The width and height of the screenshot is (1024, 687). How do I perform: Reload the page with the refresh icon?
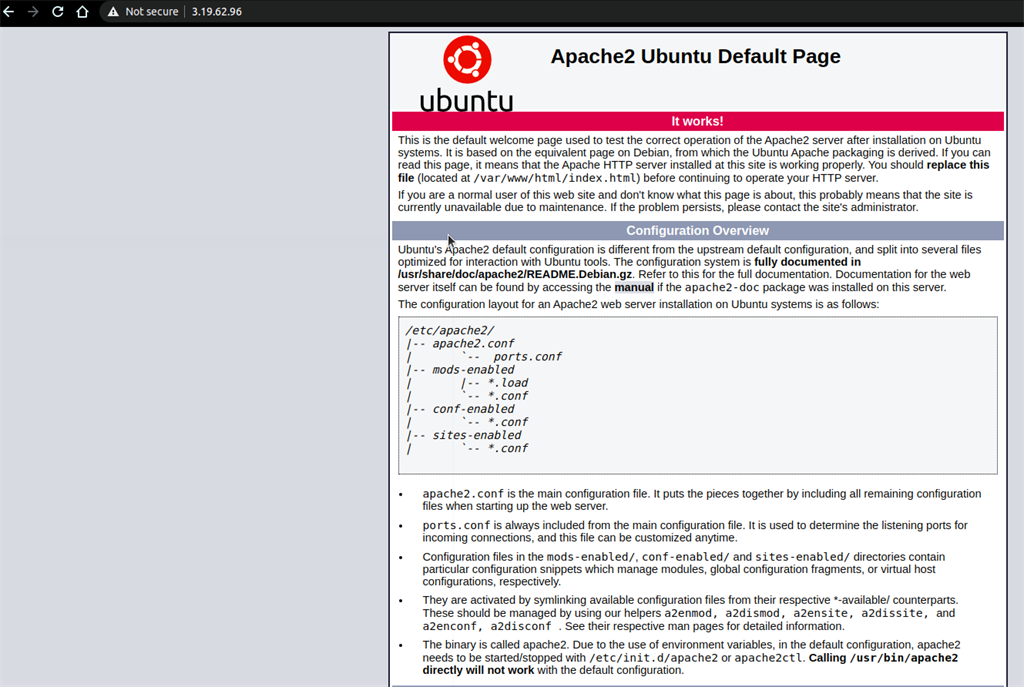tap(57, 12)
